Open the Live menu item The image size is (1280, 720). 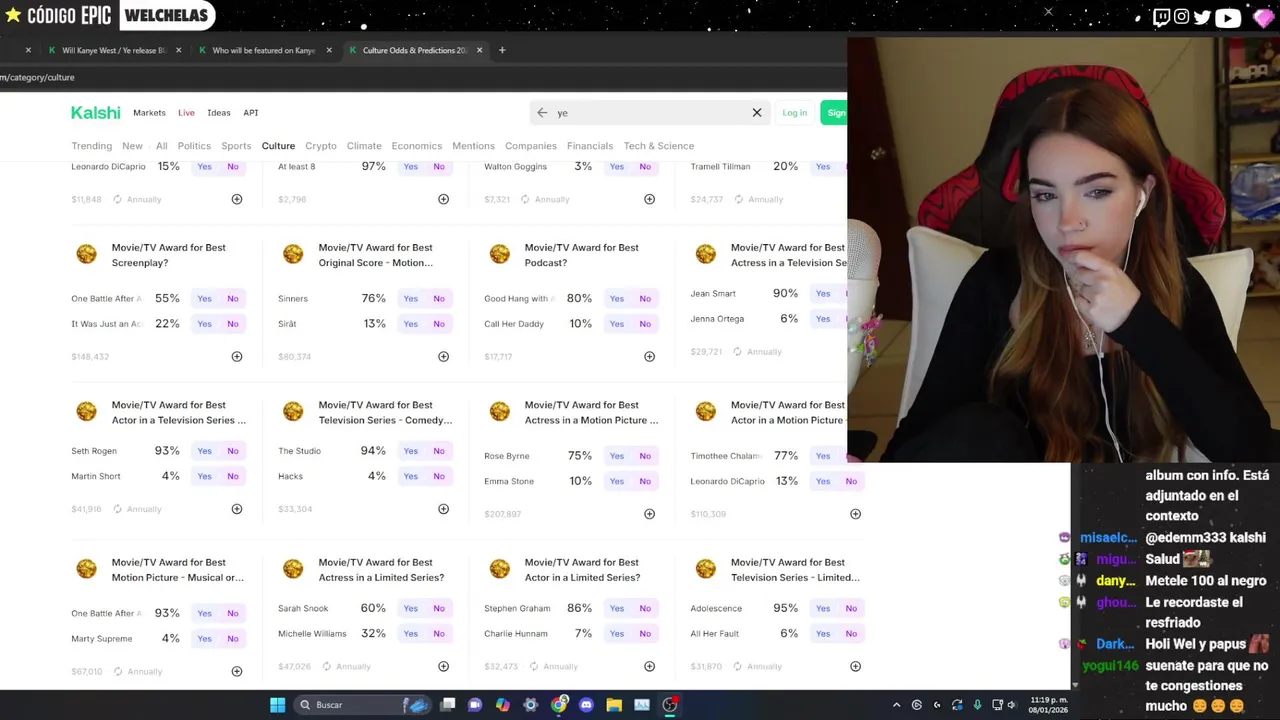click(x=186, y=113)
